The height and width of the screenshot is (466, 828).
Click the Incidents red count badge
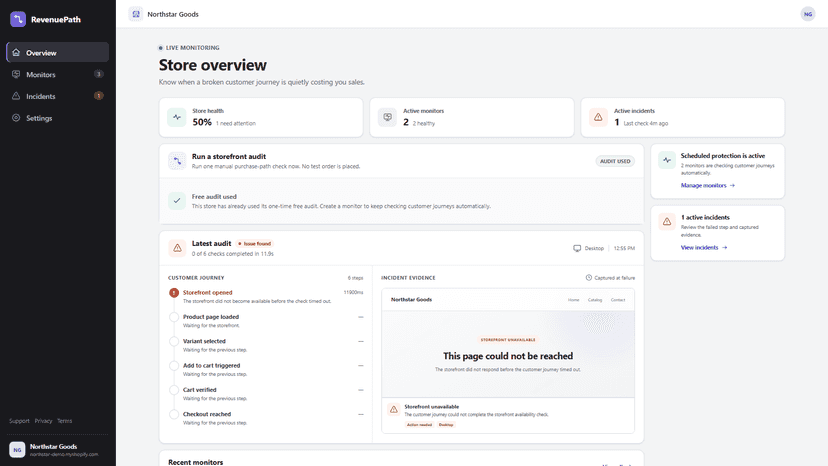point(98,96)
